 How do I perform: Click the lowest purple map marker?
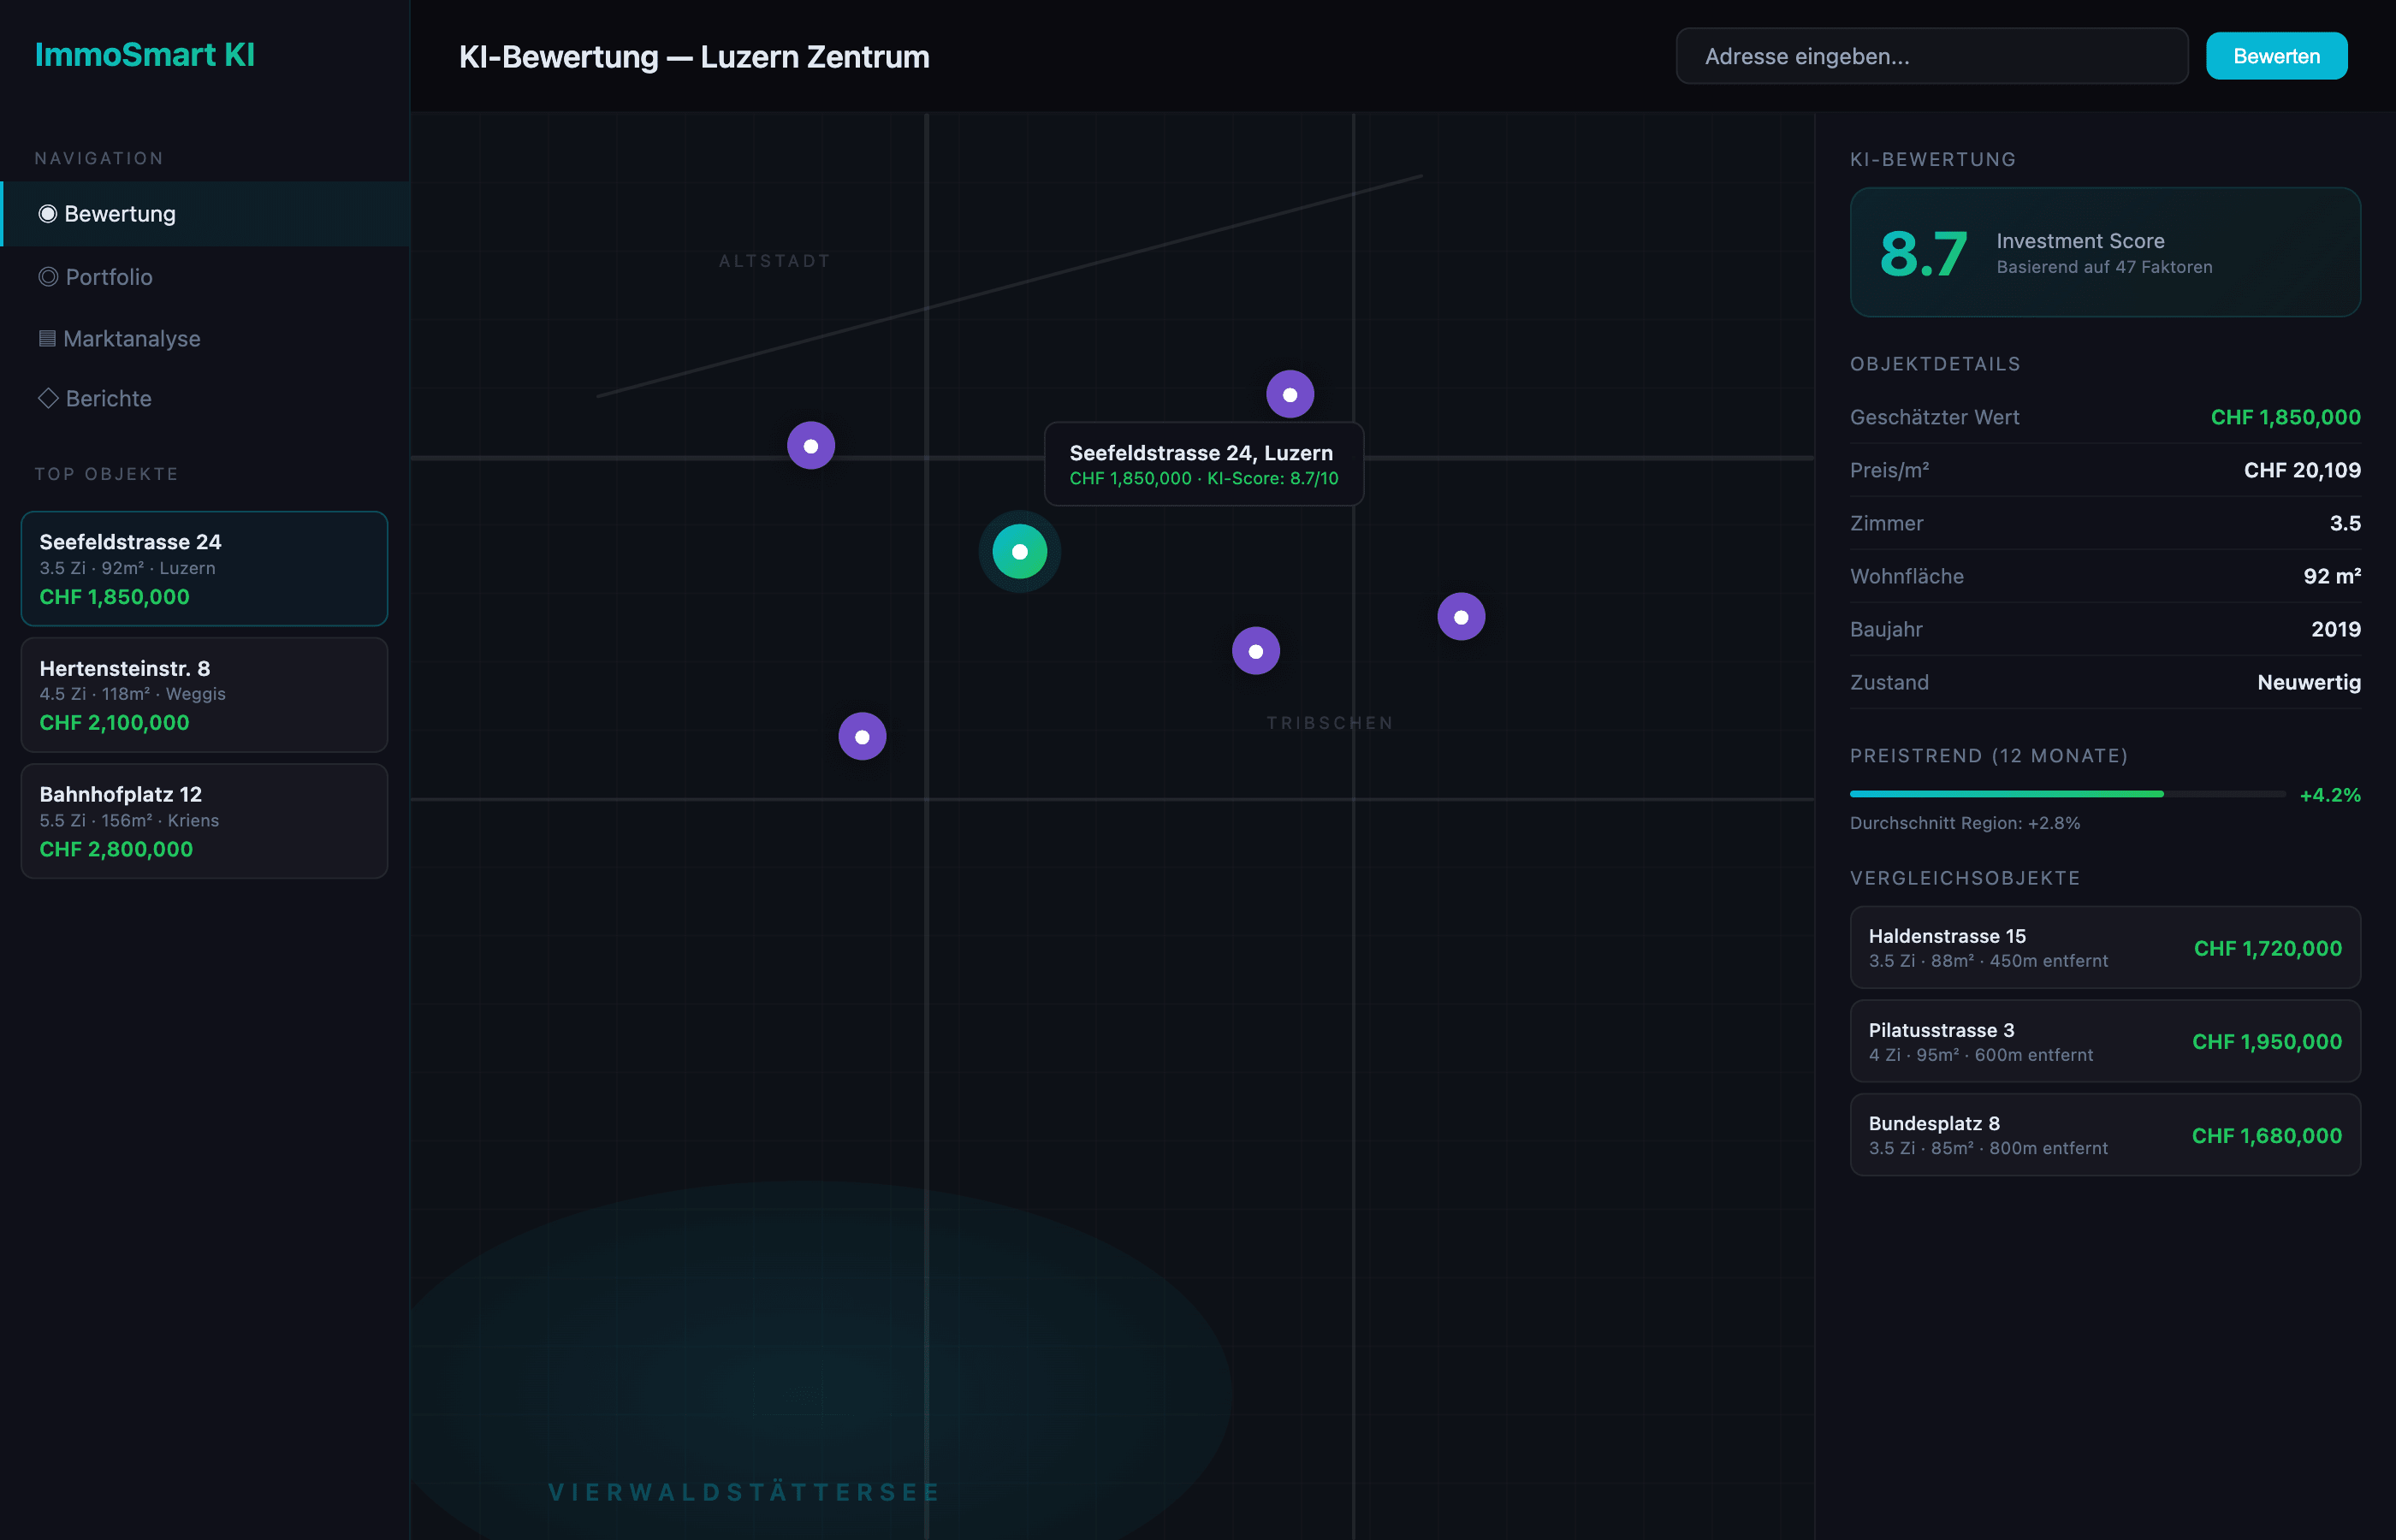(861, 737)
